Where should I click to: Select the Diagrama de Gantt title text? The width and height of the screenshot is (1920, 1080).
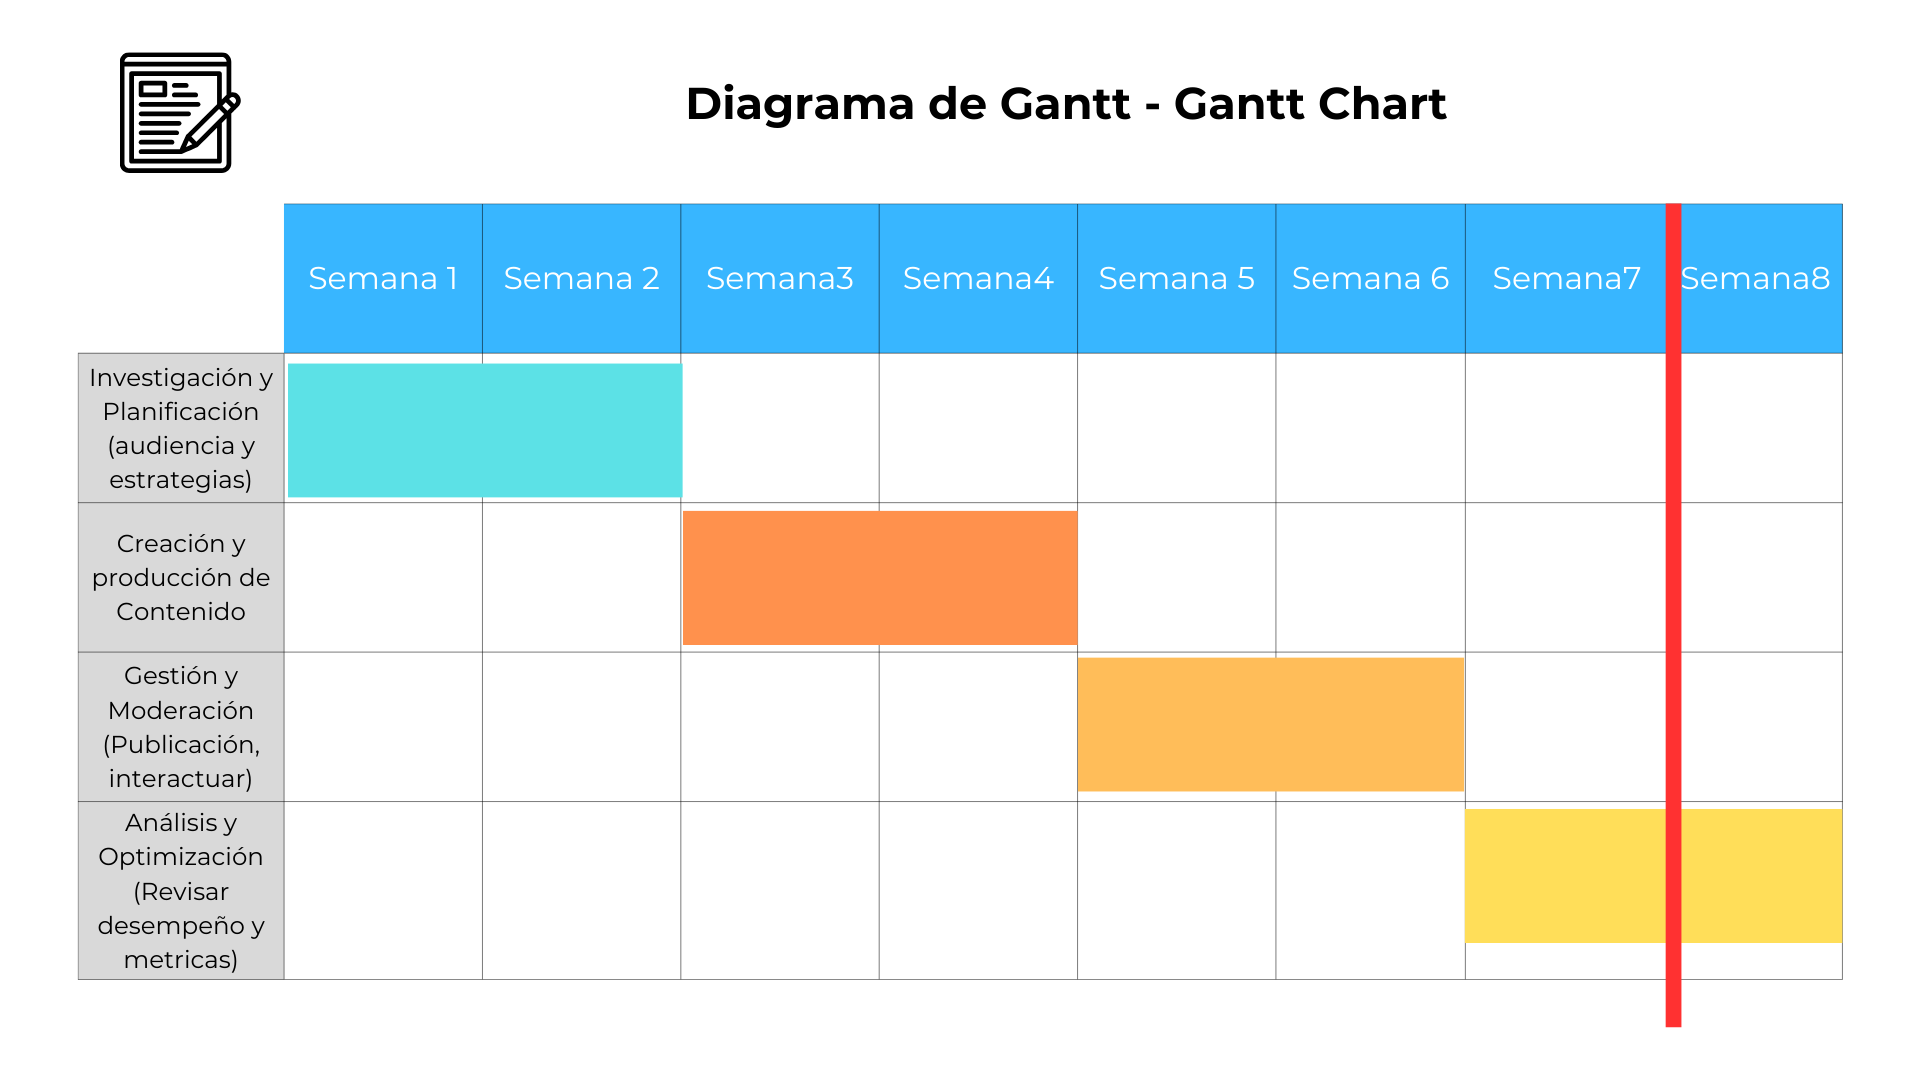tap(1065, 104)
